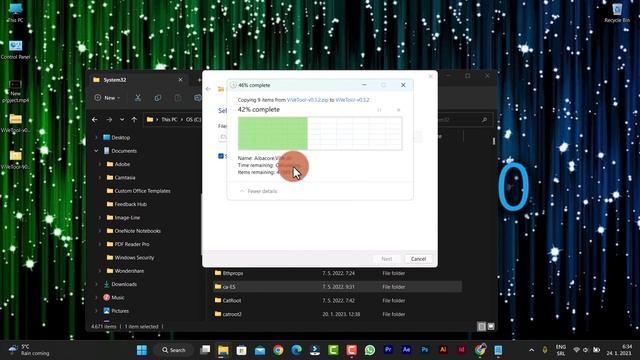Switch Explorer to details view icon

(482, 326)
